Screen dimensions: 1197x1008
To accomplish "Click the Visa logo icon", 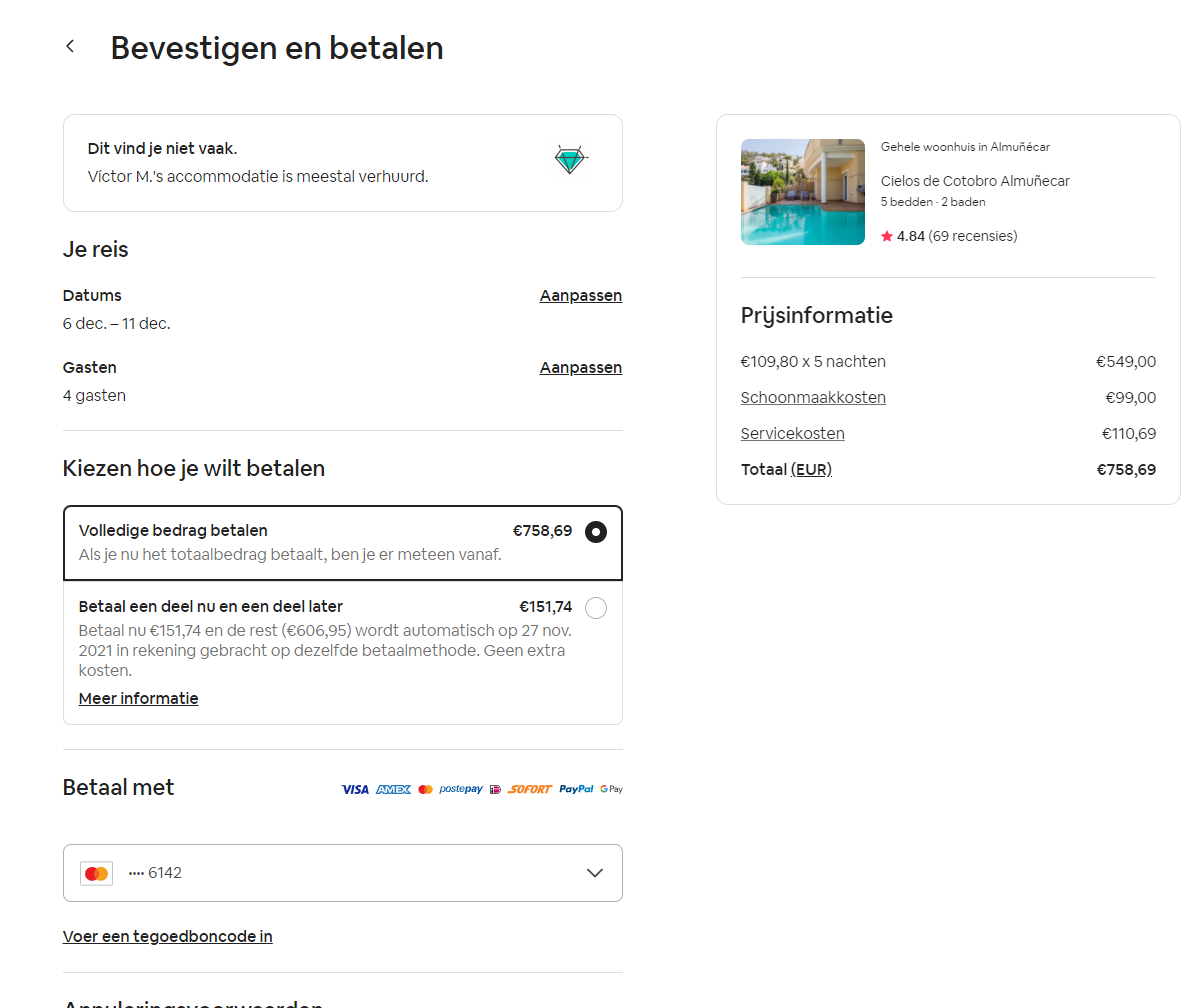I will 355,789.
